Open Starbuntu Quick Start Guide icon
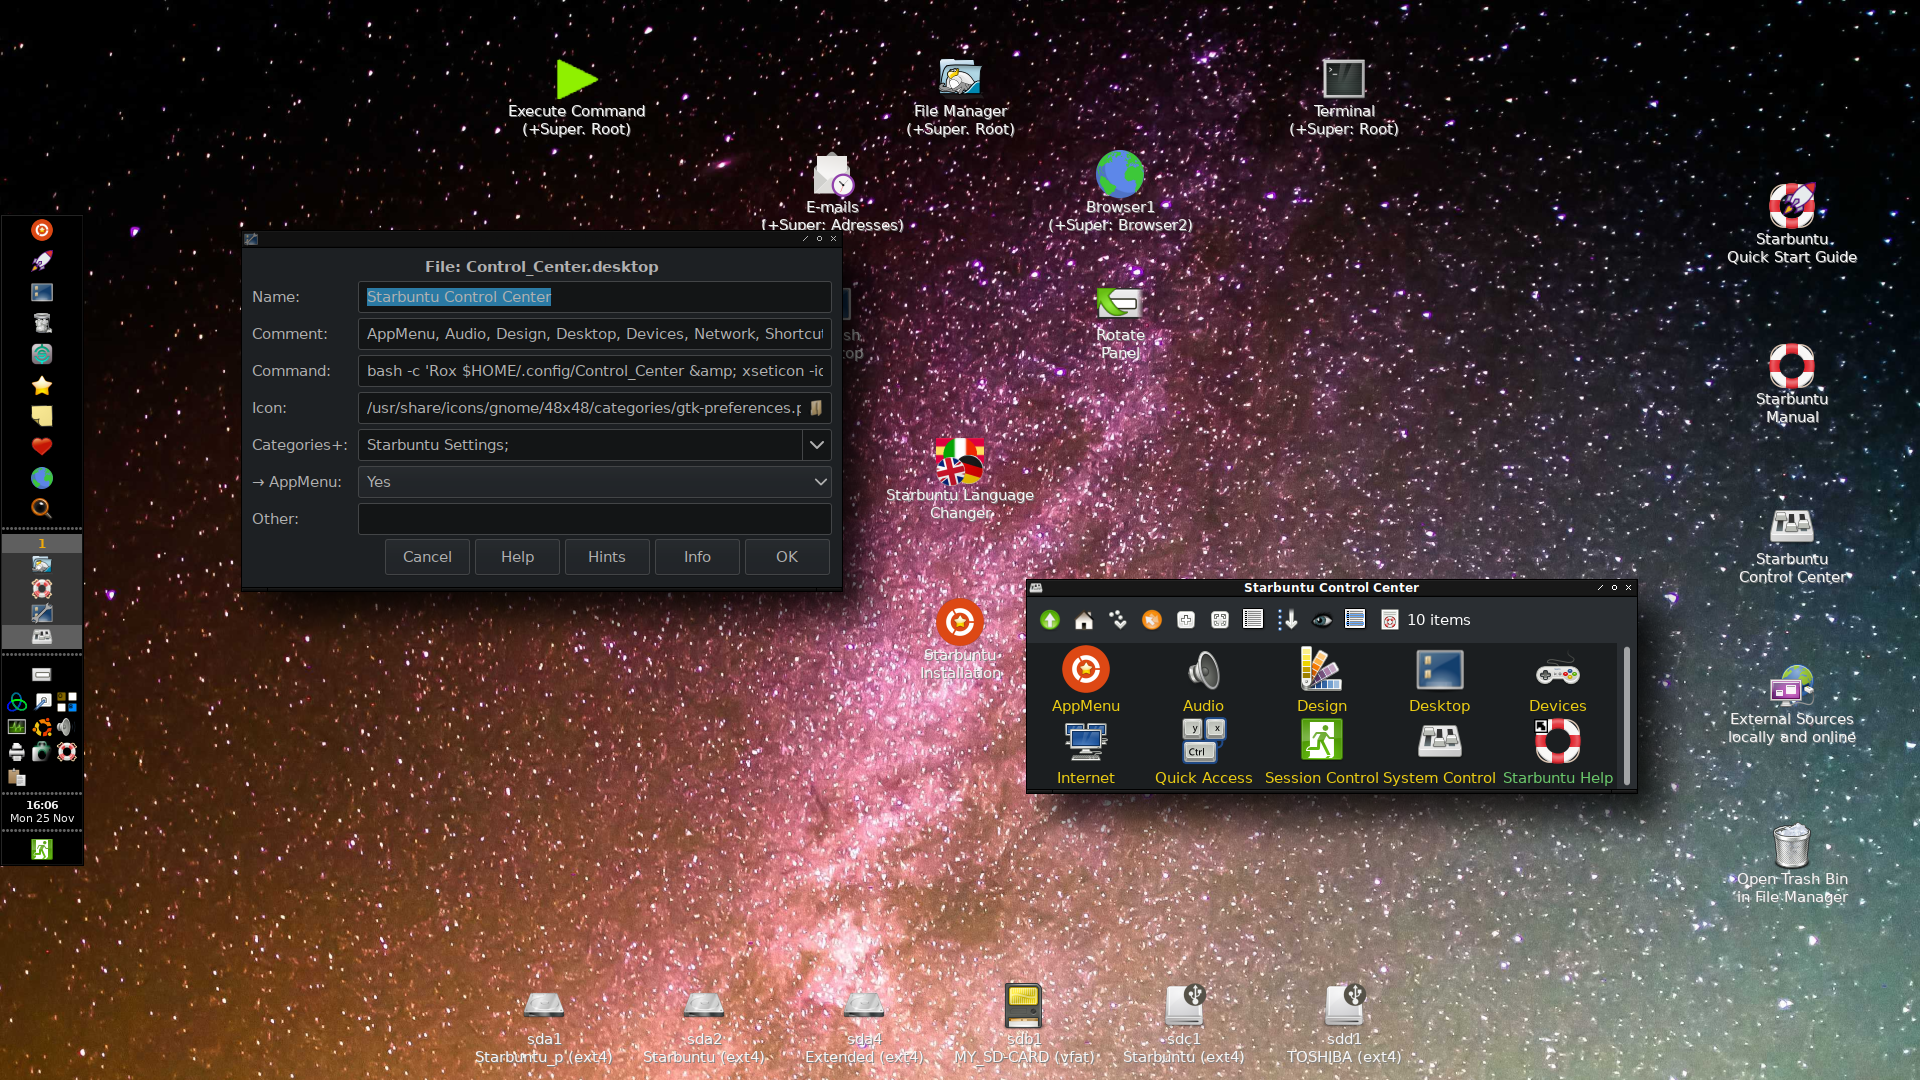Viewport: 1920px width, 1080px height. pyautogui.click(x=1792, y=222)
